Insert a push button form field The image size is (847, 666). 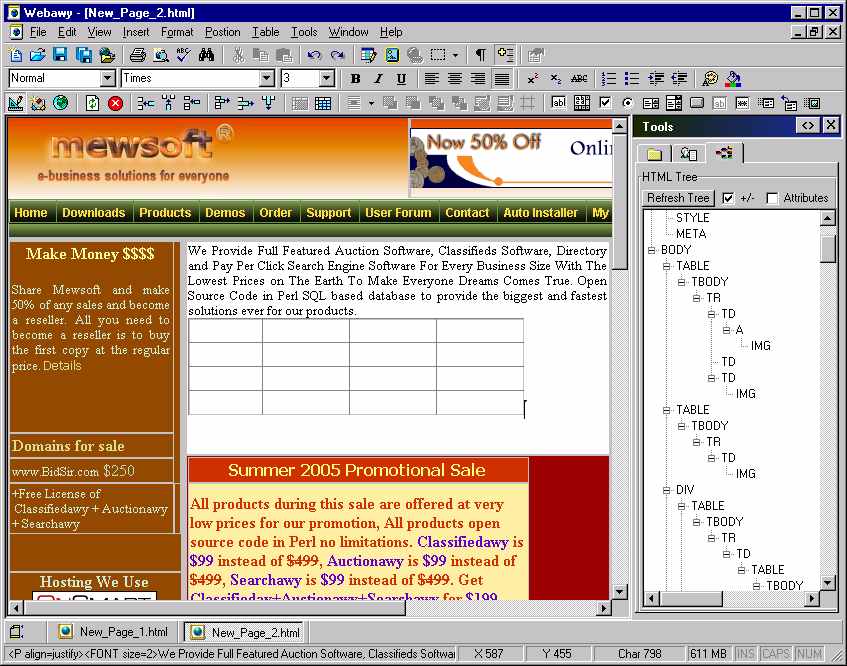pos(697,103)
